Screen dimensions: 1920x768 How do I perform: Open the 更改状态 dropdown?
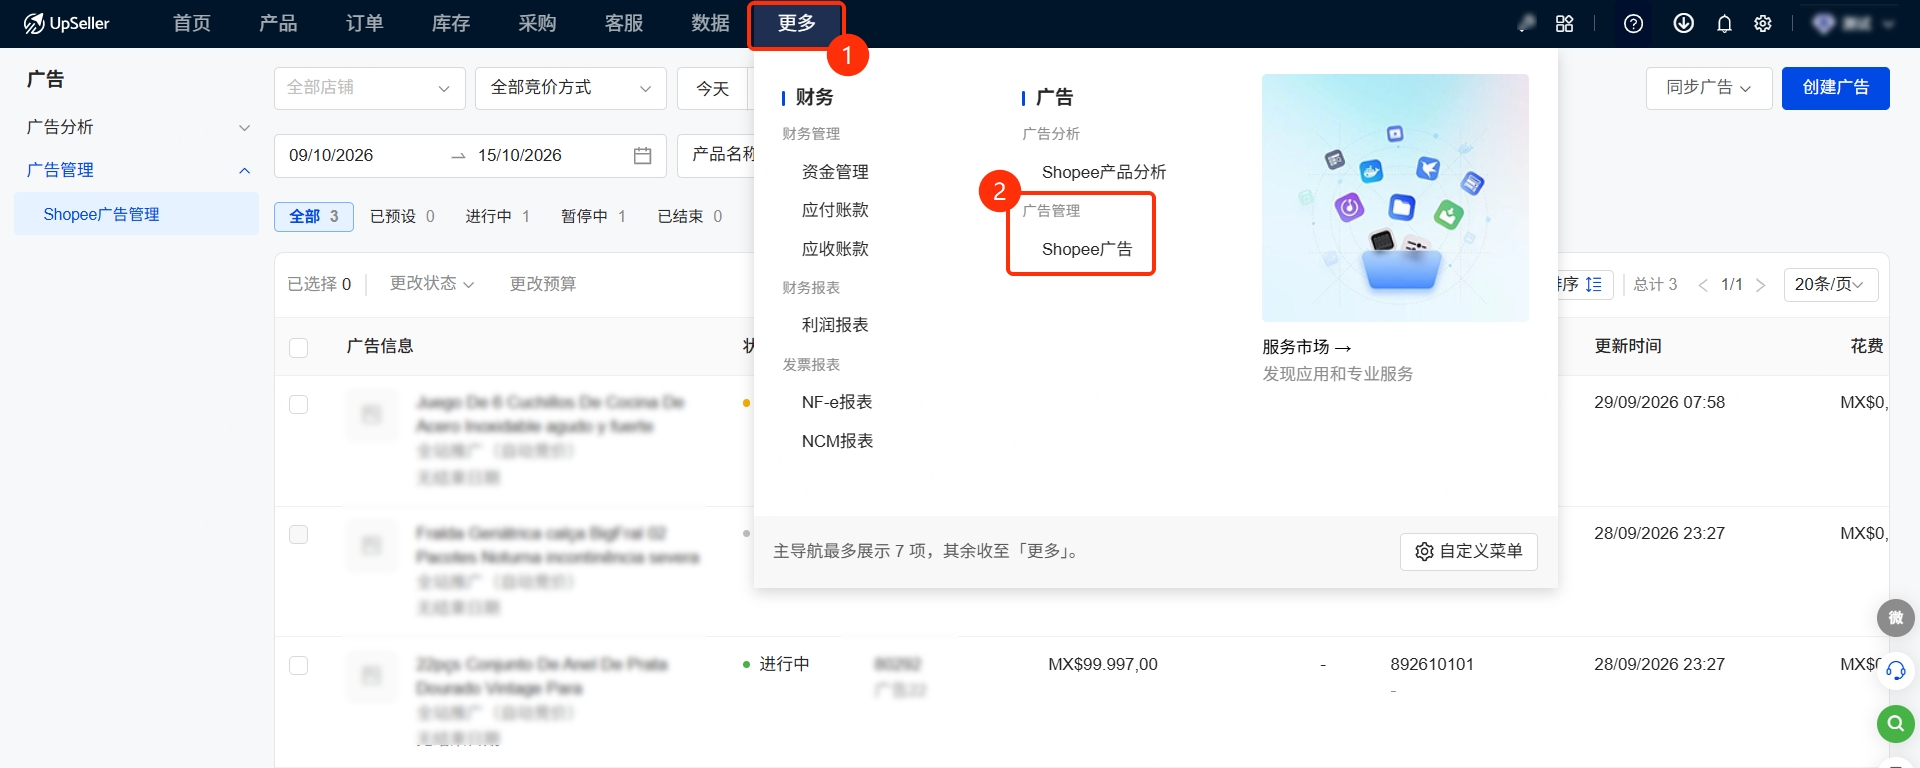point(432,284)
